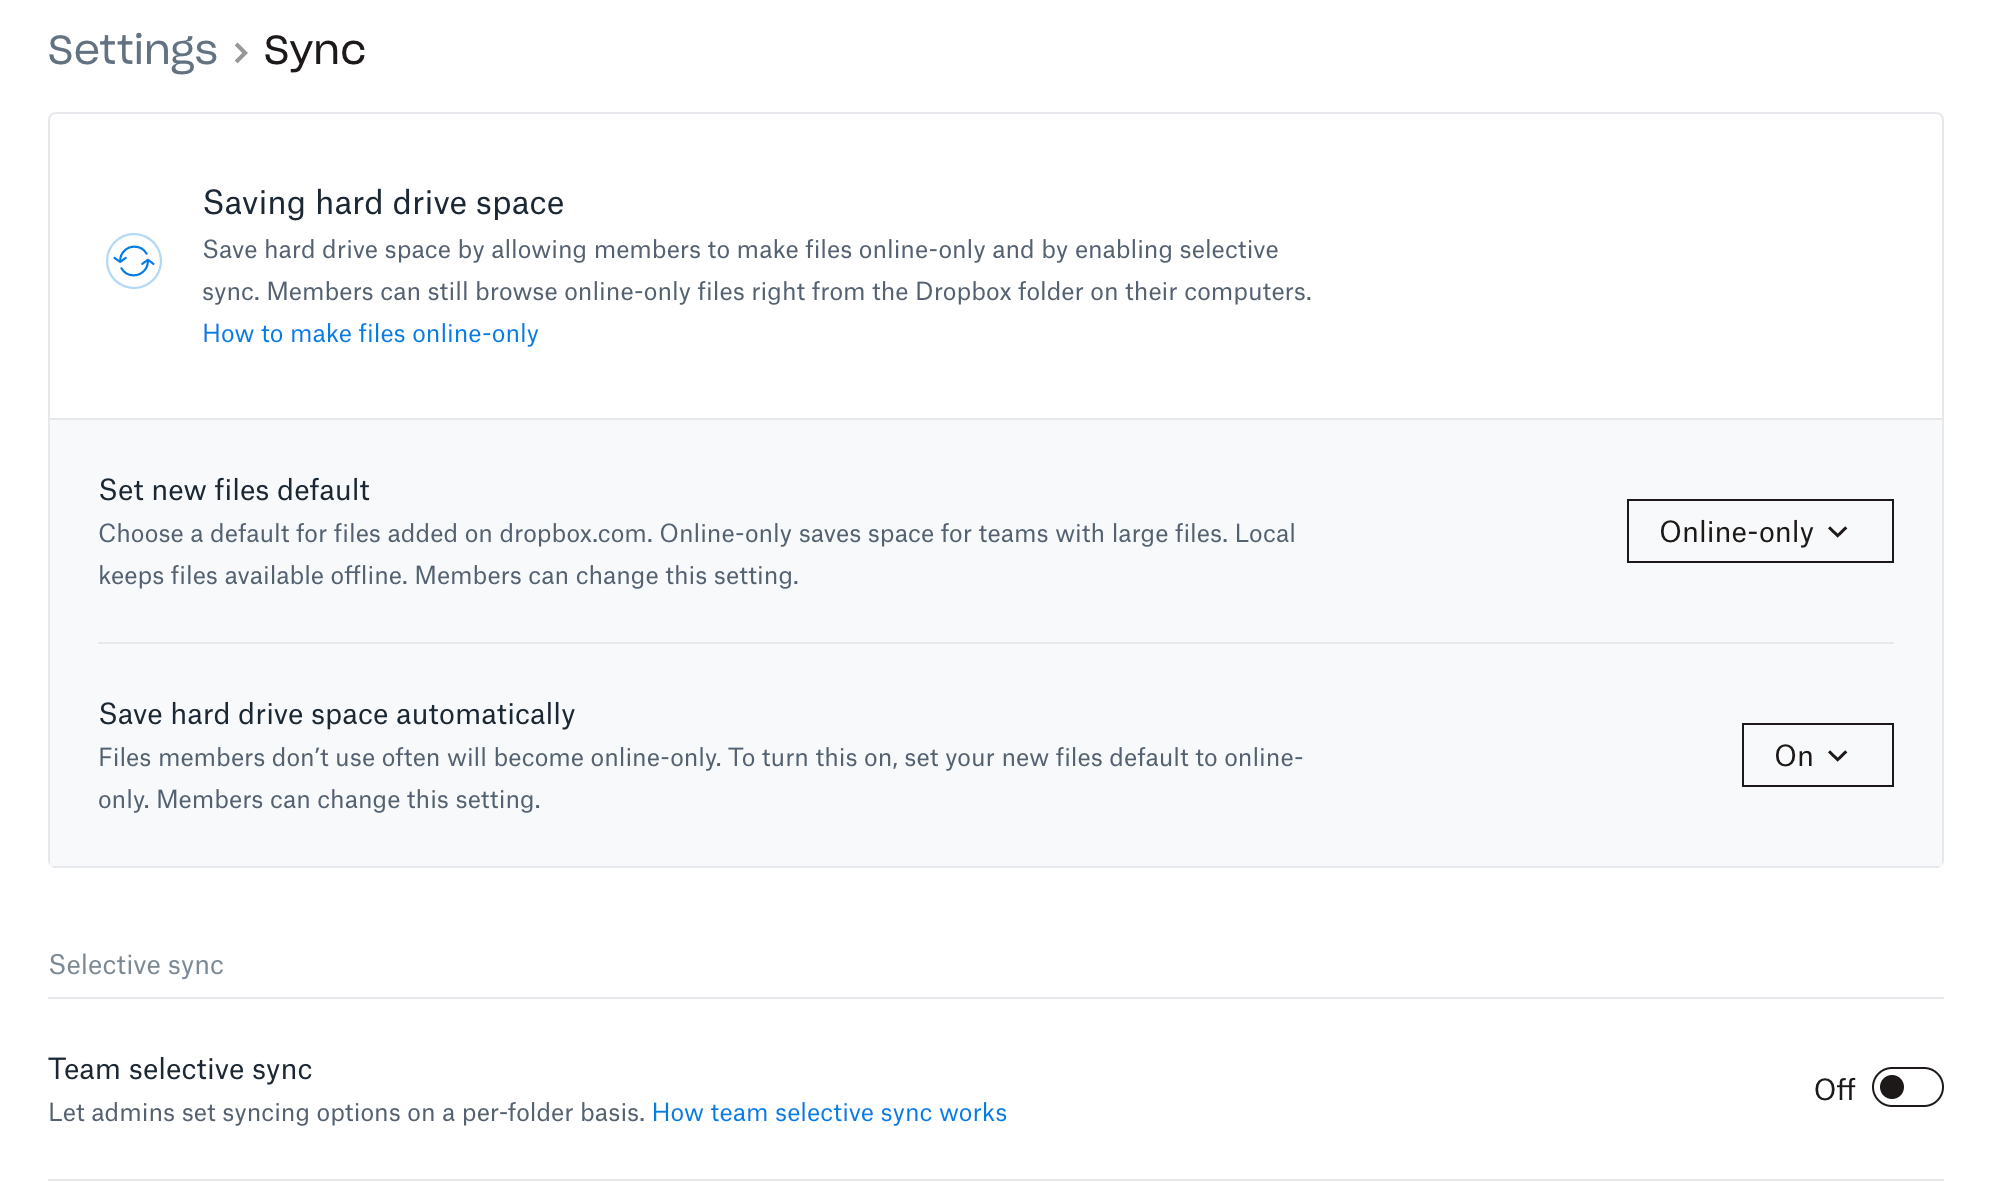
Task: Select the Sync breadcrumb title
Action: (x=314, y=50)
